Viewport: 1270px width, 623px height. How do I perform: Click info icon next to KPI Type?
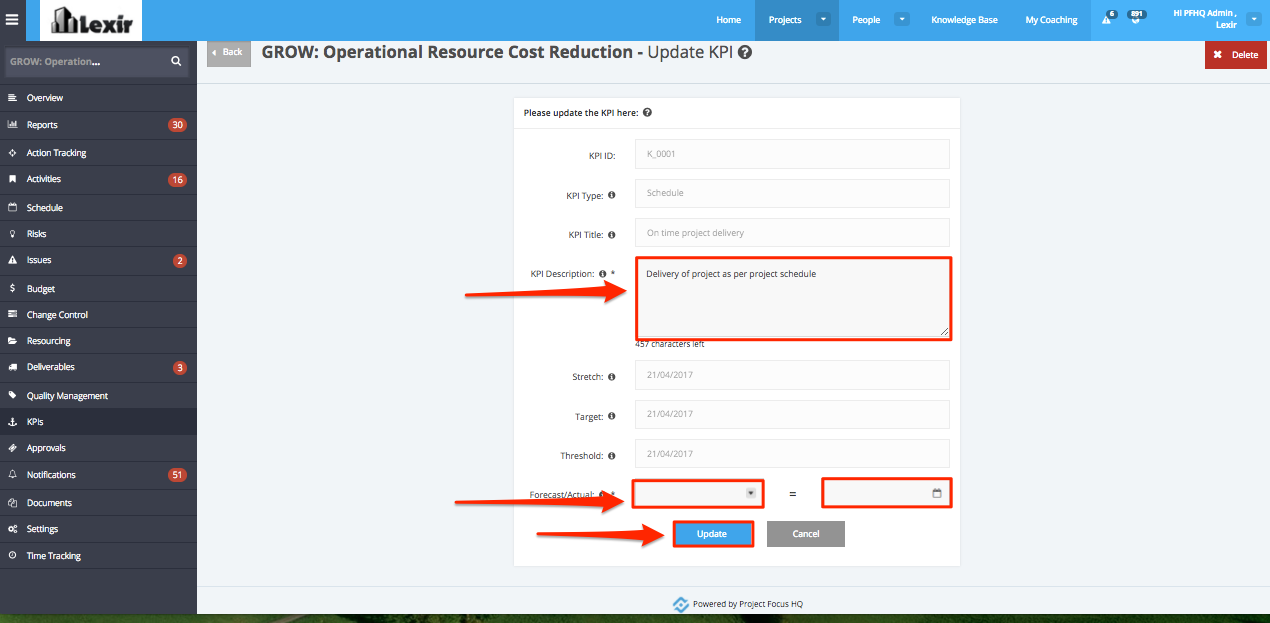(x=611, y=195)
